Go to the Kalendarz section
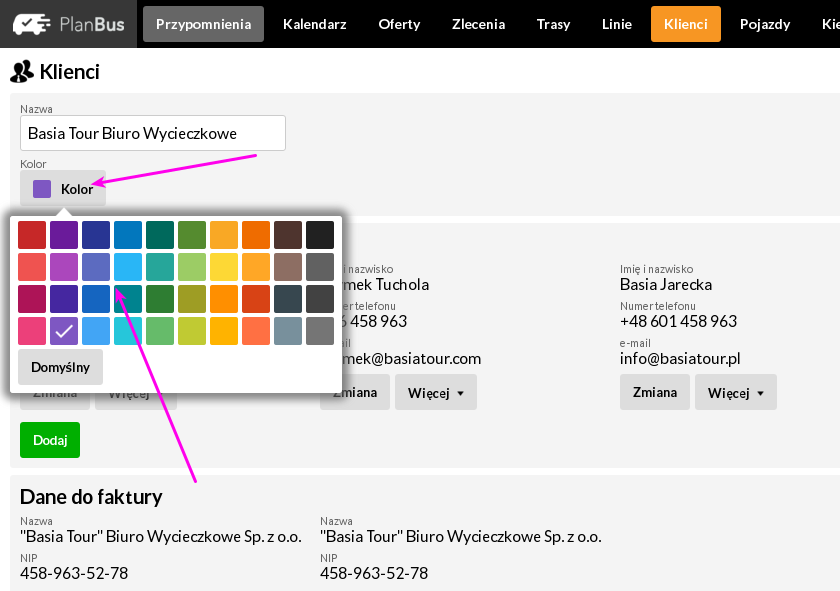840x591 pixels. 314,24
